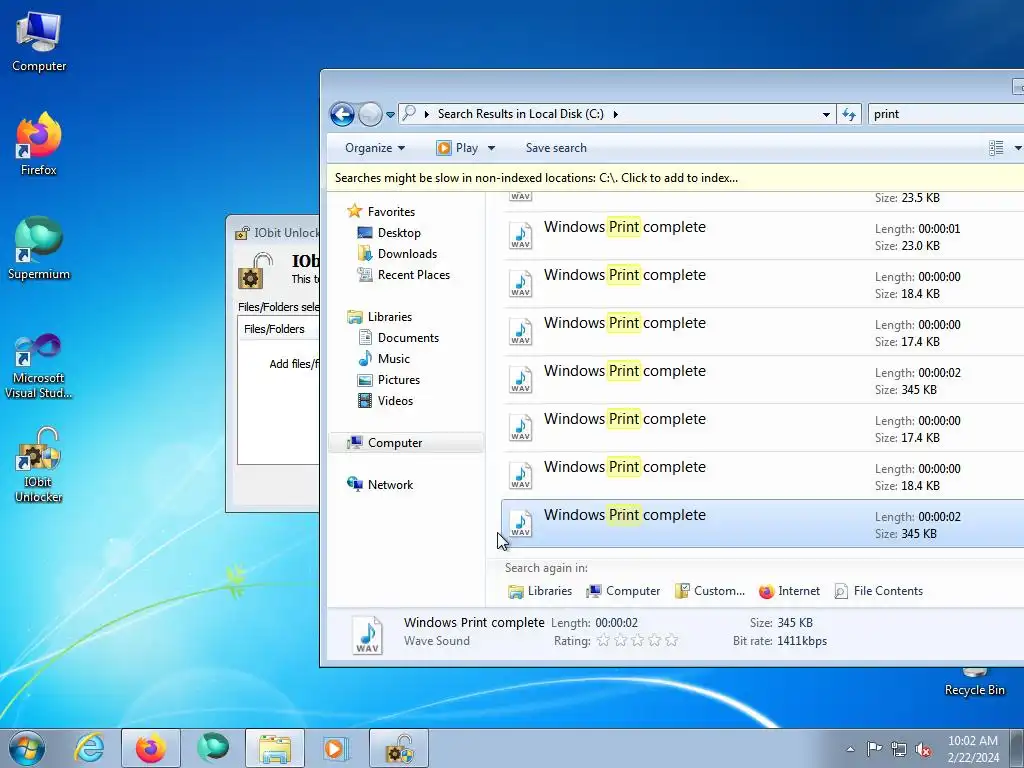Open the Supermium desktop shortcut
This screenshot has width=1024, height=768.
click(x=39, y=248)
